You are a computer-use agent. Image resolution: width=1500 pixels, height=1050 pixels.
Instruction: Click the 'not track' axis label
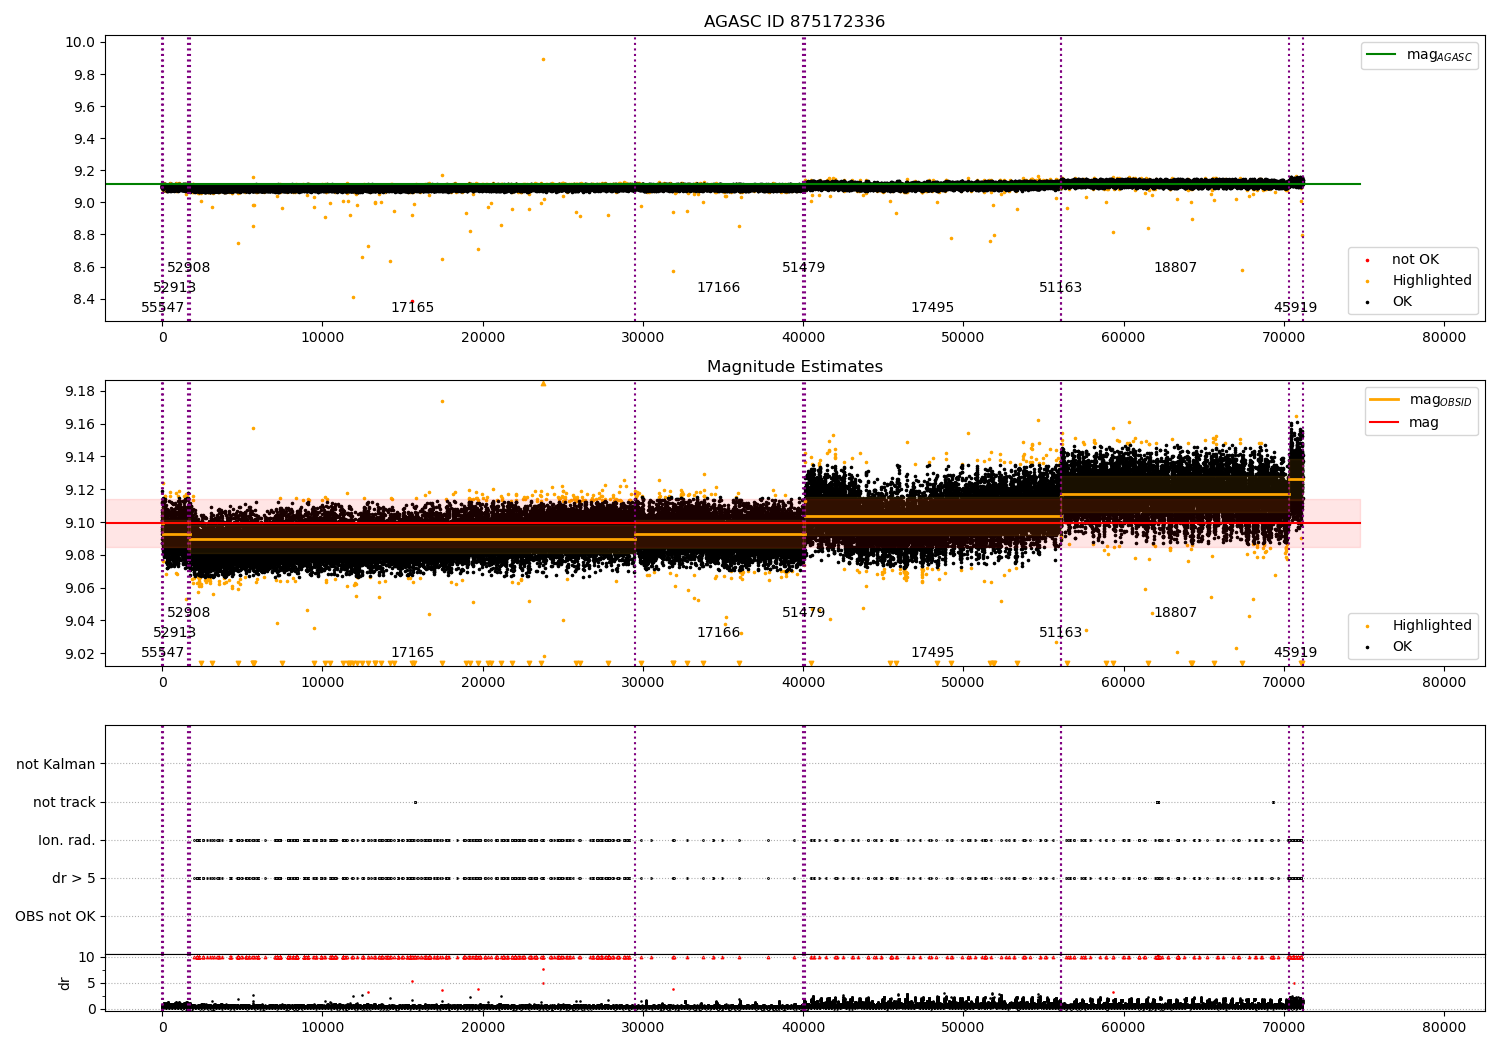(64, 802)
